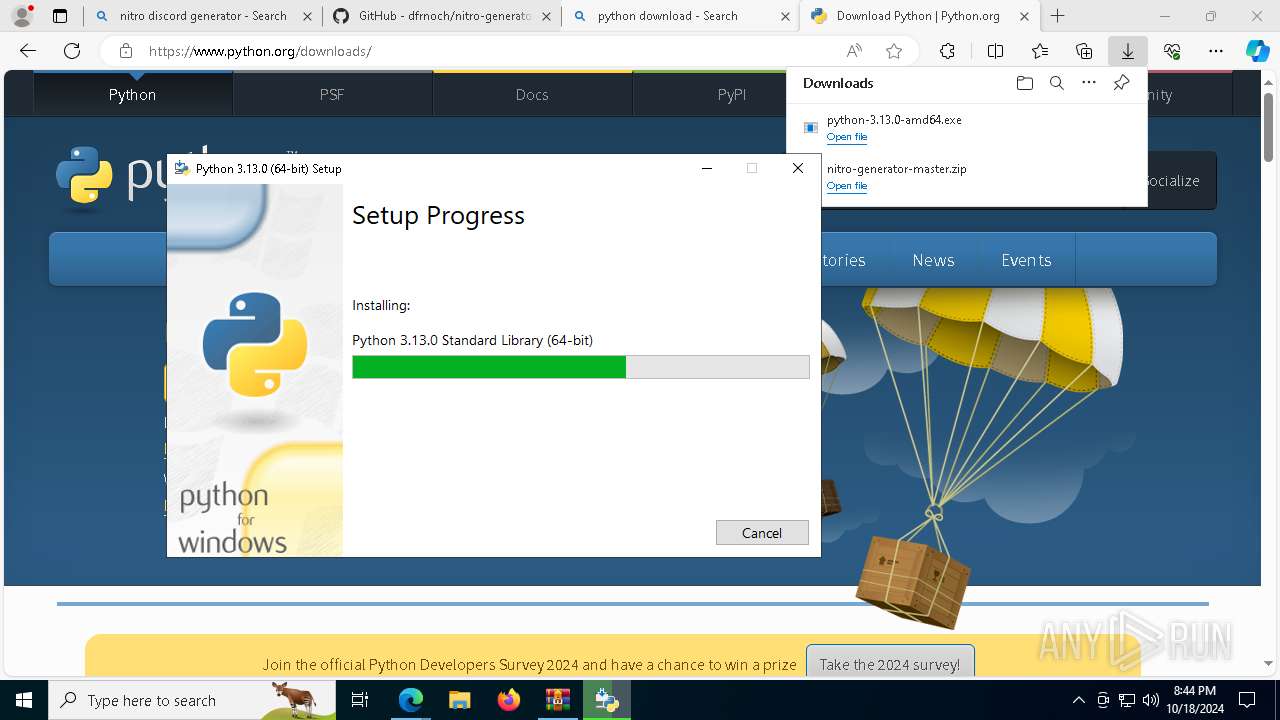
Task: Open the Events navigation item
Action: coord(1026,260)
